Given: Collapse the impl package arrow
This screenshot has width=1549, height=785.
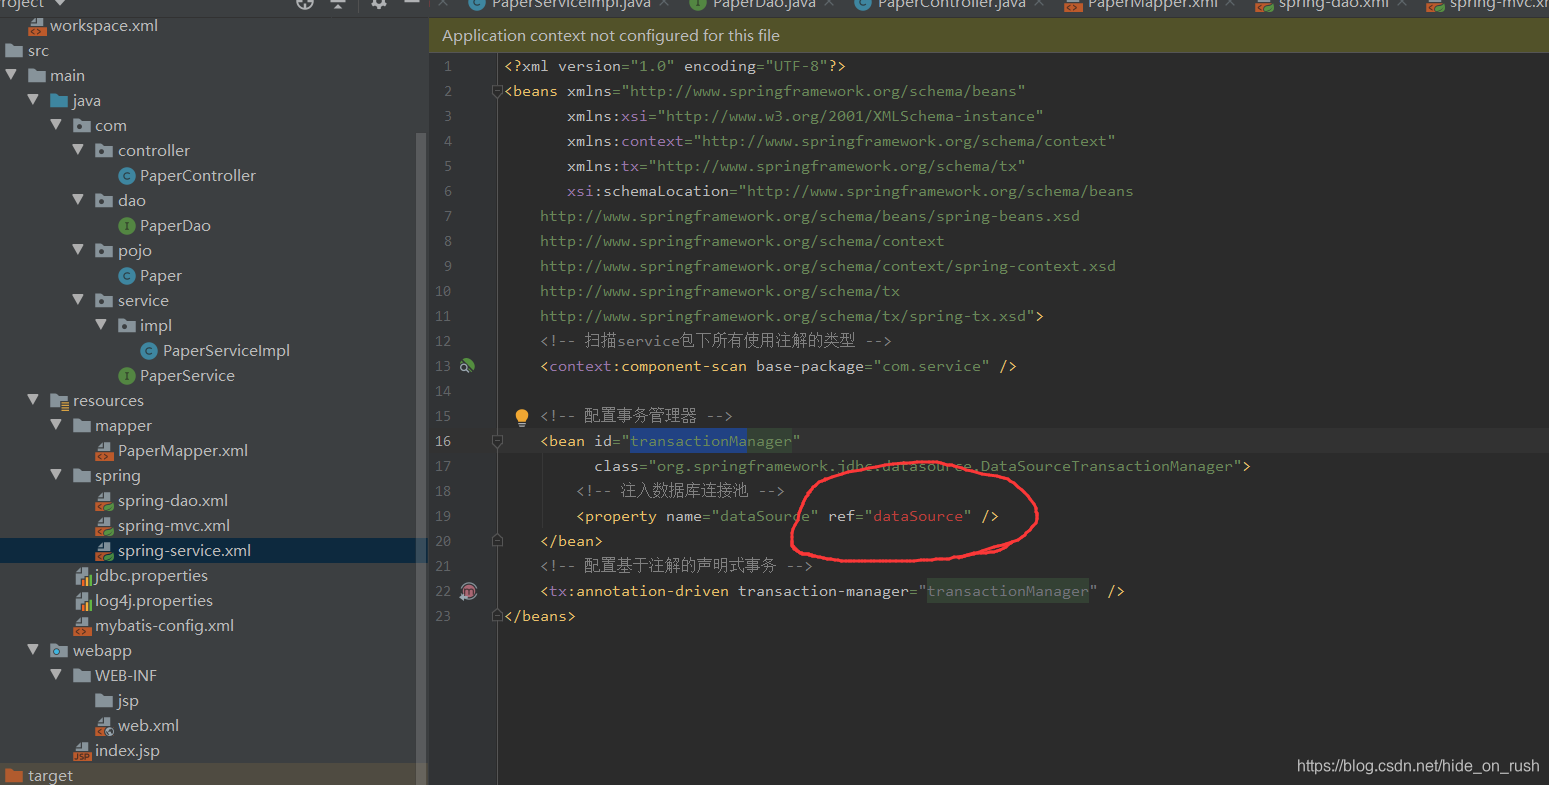Looking at the screenshot, I should click(102, 325).
